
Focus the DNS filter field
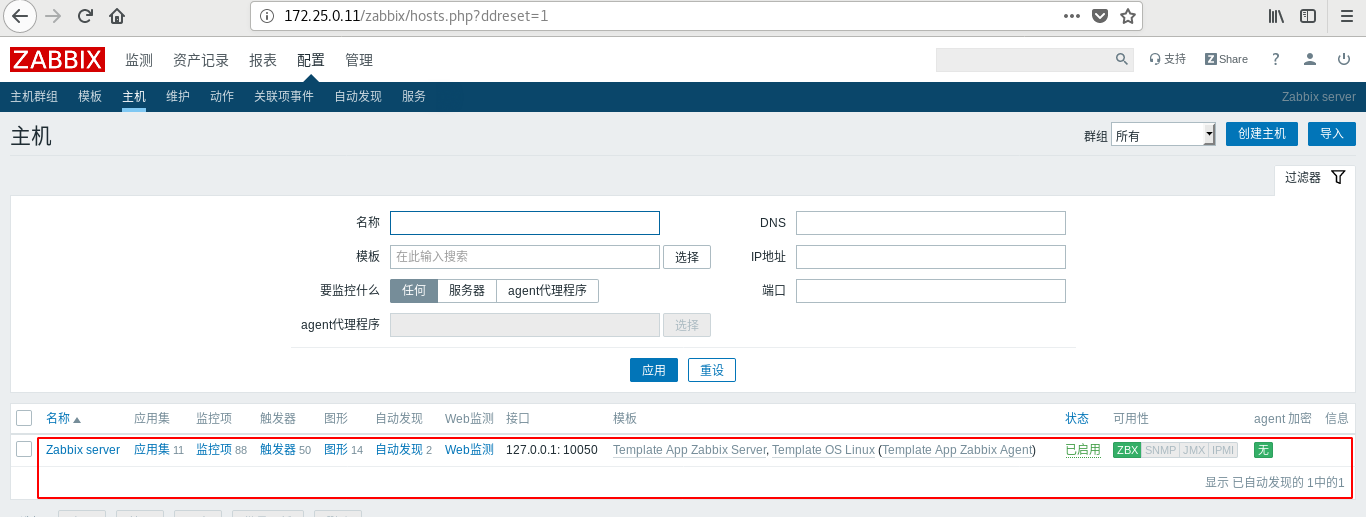(931, 223)
